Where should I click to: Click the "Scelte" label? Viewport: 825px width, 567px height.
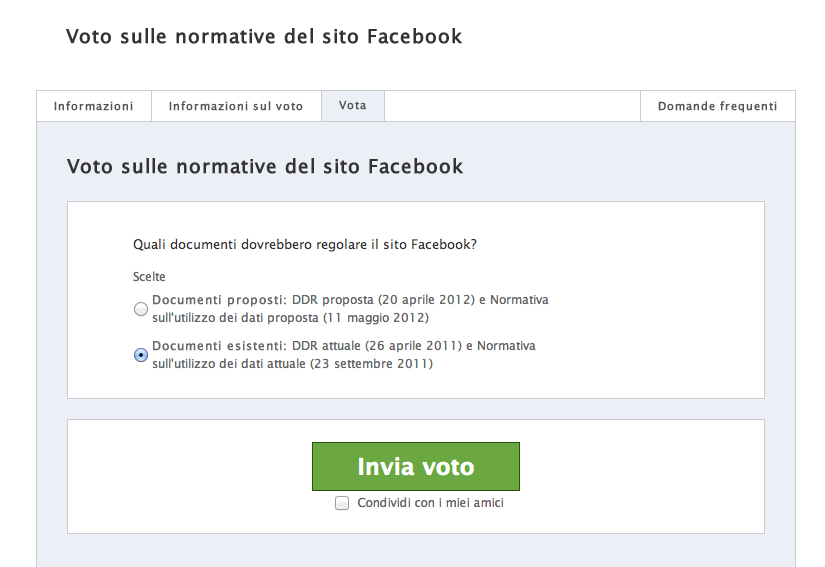coord(149,277)
